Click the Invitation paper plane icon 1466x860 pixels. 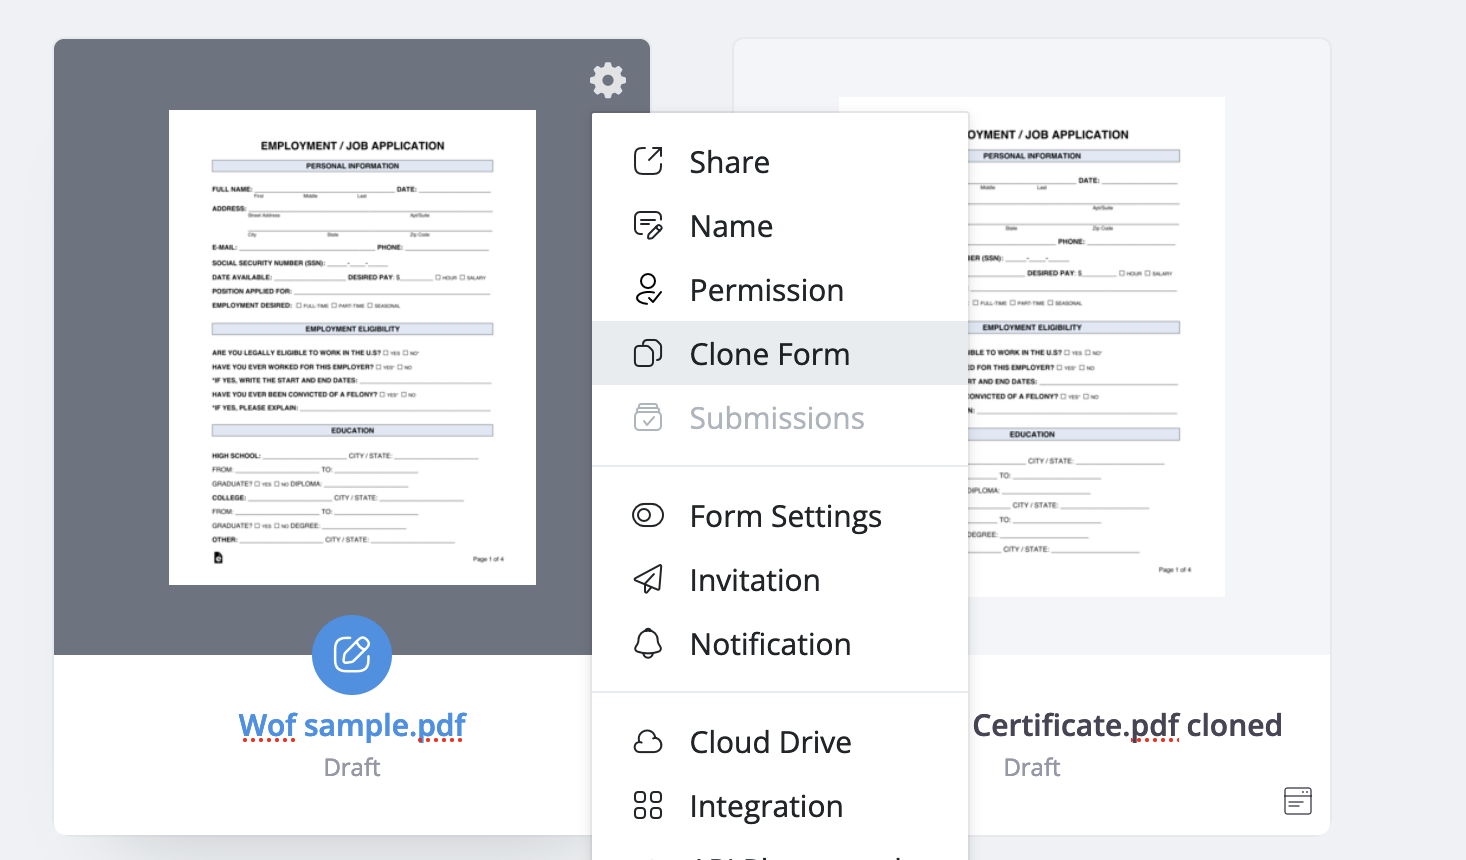click(x=648, y=580)
